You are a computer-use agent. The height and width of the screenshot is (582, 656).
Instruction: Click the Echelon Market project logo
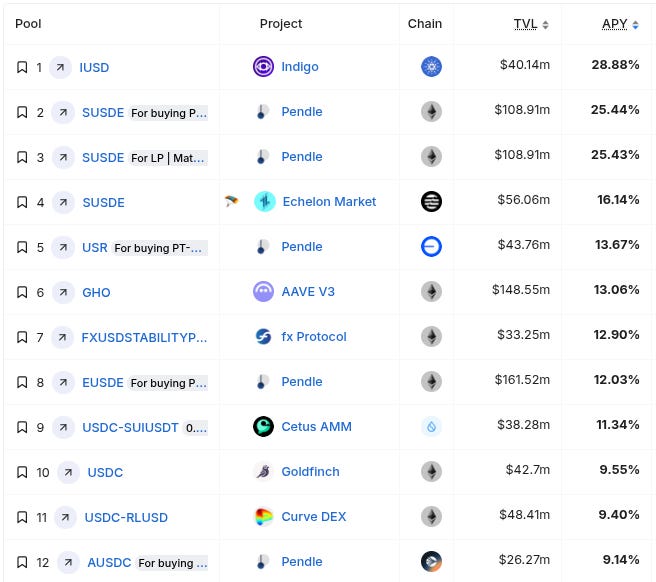coord(265,202)
